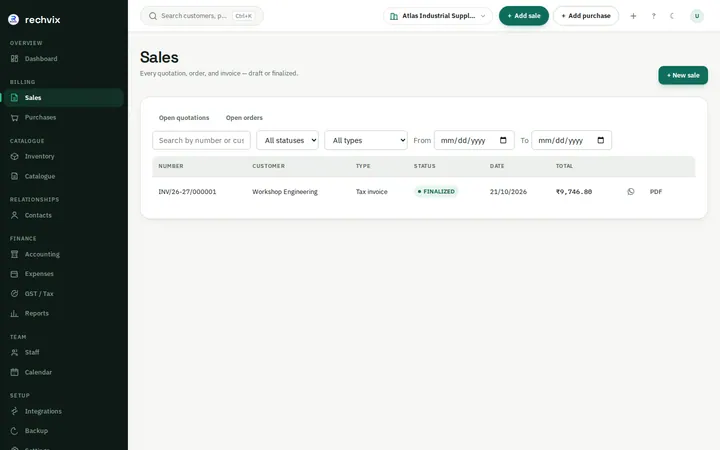Click the FINALIZED status badge
Screen dimensions: 720x450
pos(436,191)
